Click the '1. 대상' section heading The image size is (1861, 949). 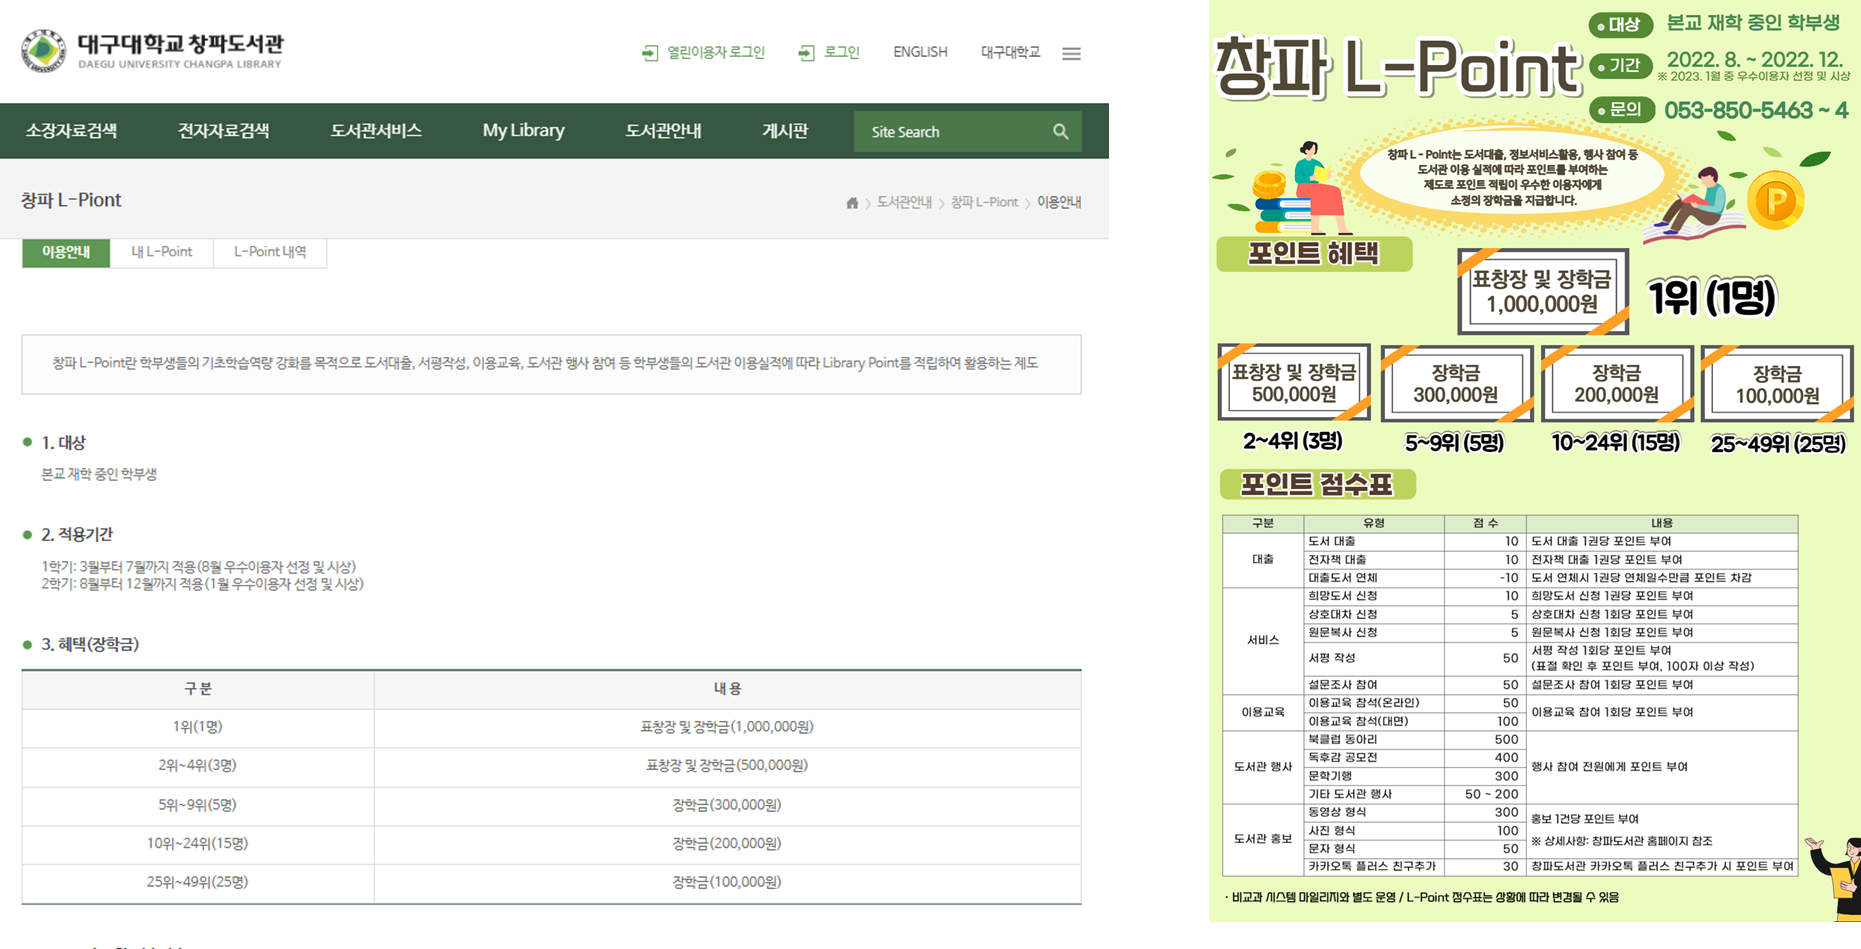click(63, 442)
